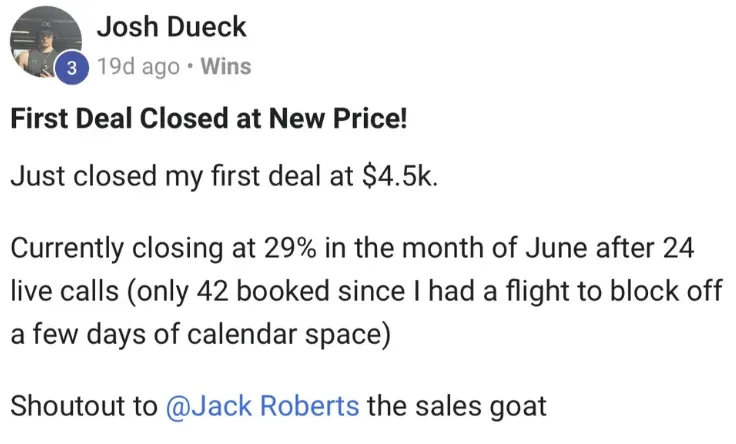Click the level 3 badge on avatar
This screenshot has width=736, height=444.
[x=71, y=69]
